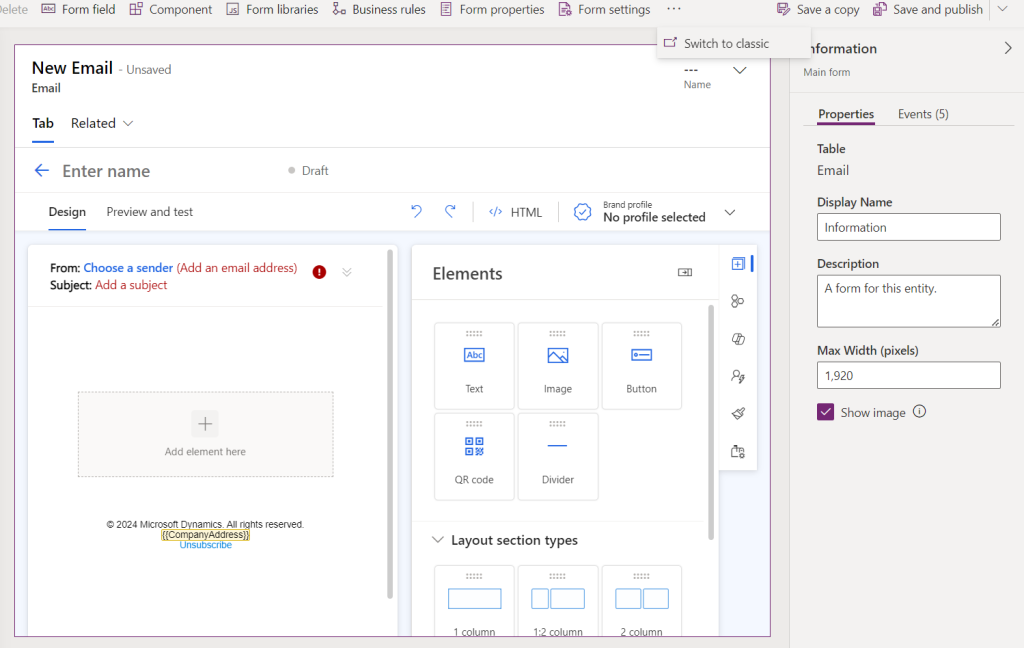Image resolution: width=1024 pixels, height=648 pixels.
Task: Click Add a subject link
Action: pyautogui.click(x=131, y=285)
